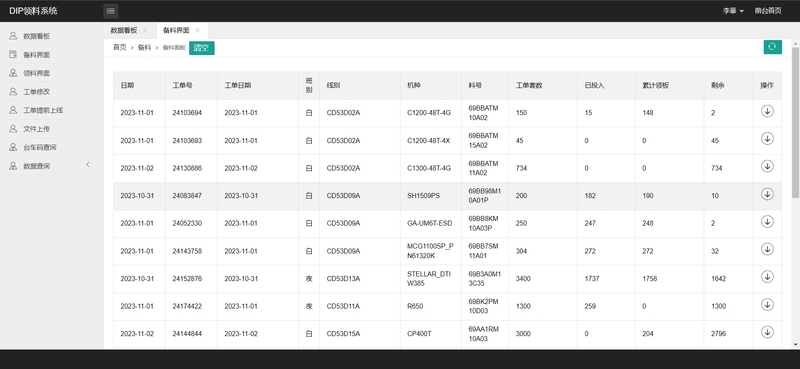Screen dimensions: 800x369
Task: Click the 首页 breadcrumb link
Action: pyautogui.click(x=120, y=47)
